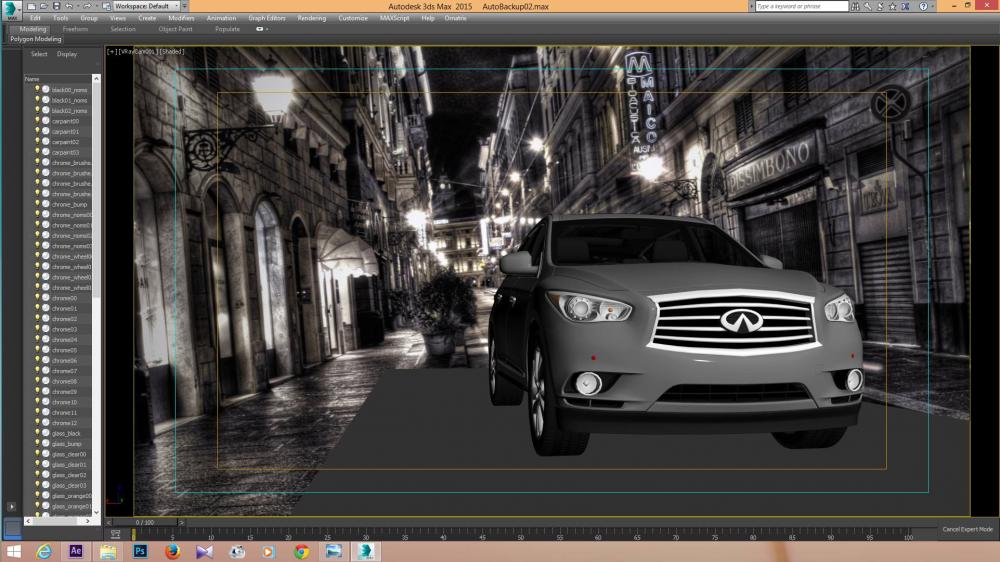Click the Polygon Modeling panel button

click(36, 39)
